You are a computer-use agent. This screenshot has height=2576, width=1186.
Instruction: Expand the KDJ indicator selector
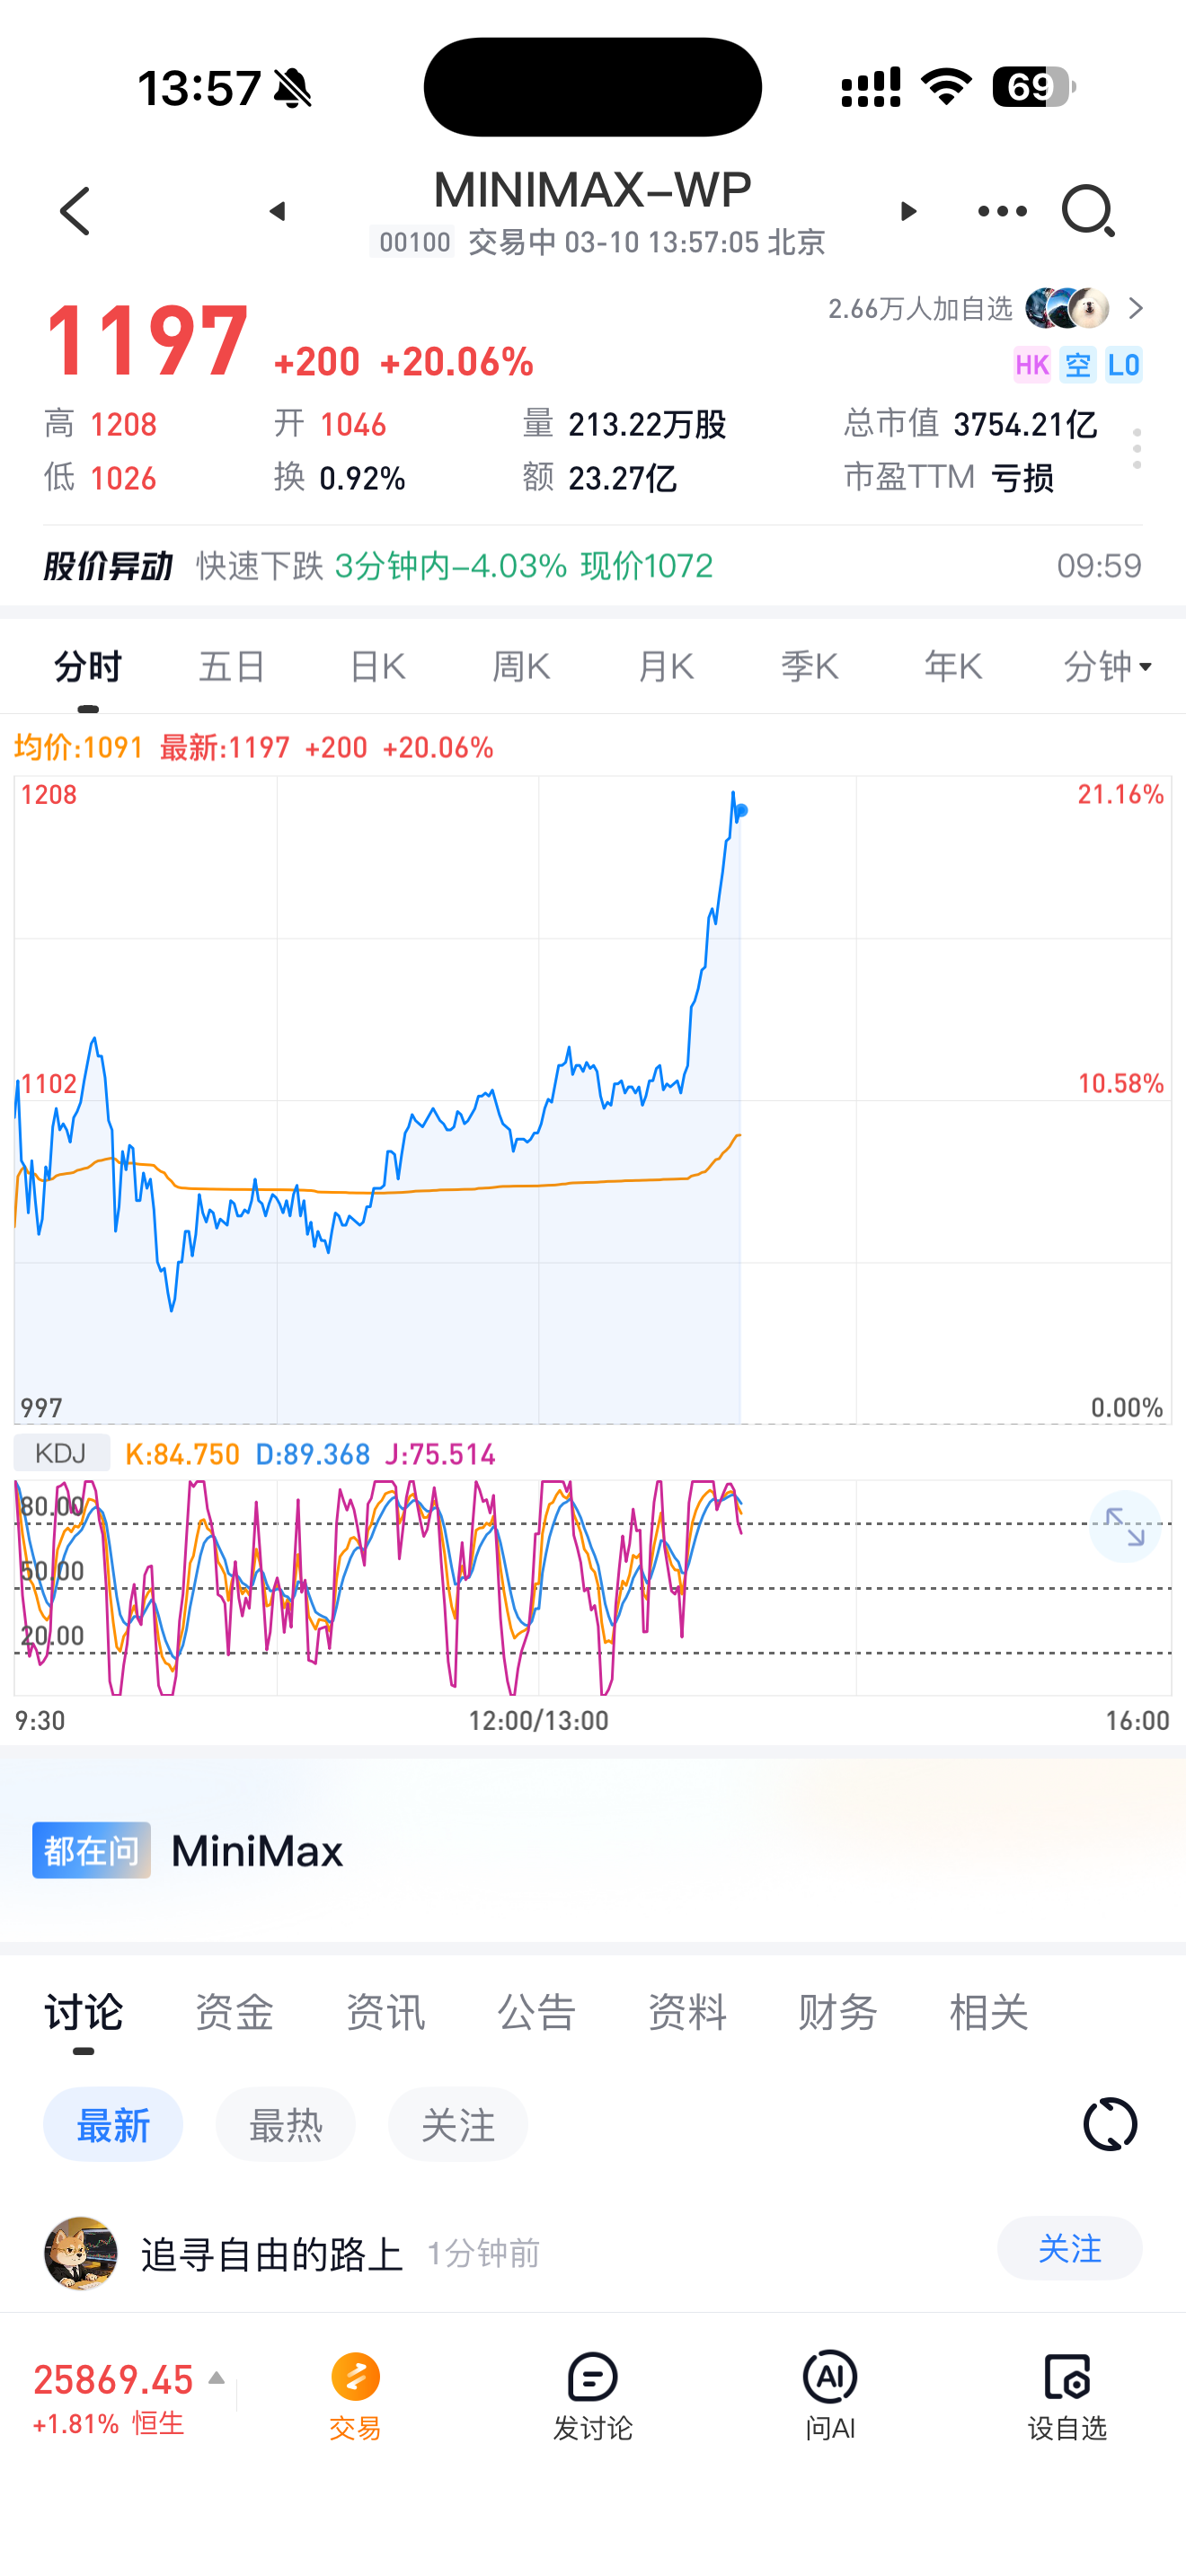tap(61, 1453)
